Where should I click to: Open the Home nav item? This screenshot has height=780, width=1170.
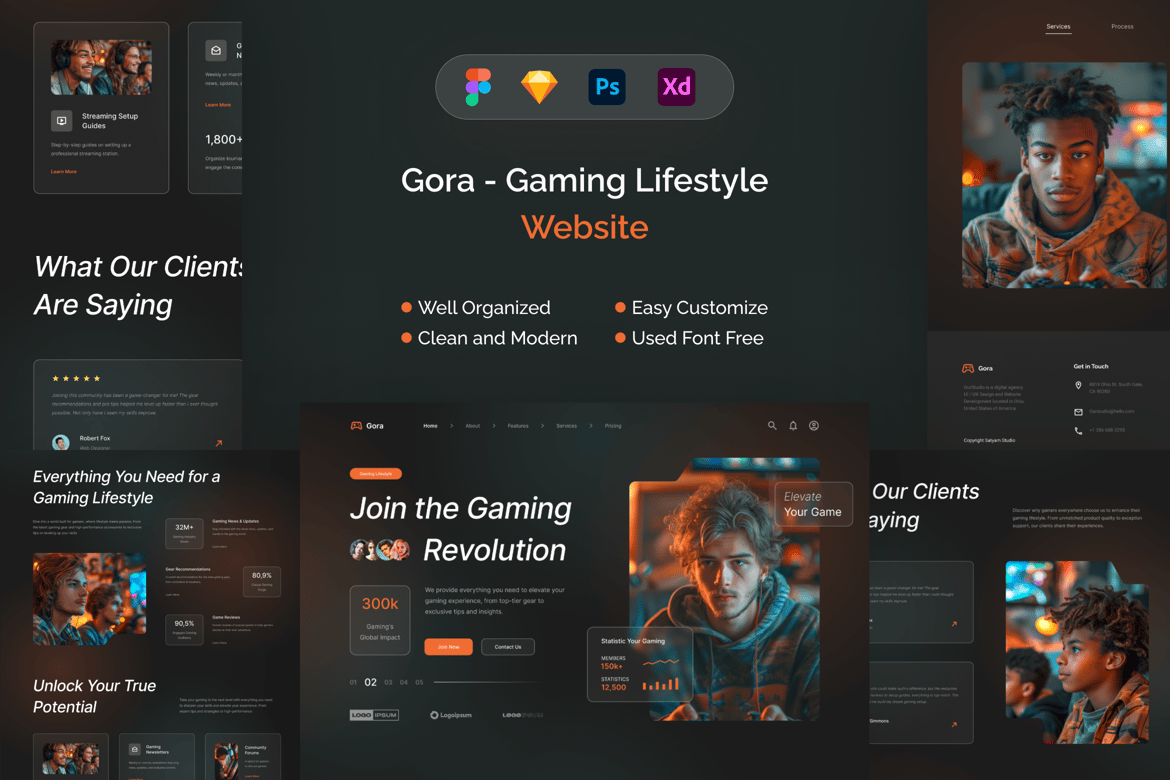[x=431, y=425]
